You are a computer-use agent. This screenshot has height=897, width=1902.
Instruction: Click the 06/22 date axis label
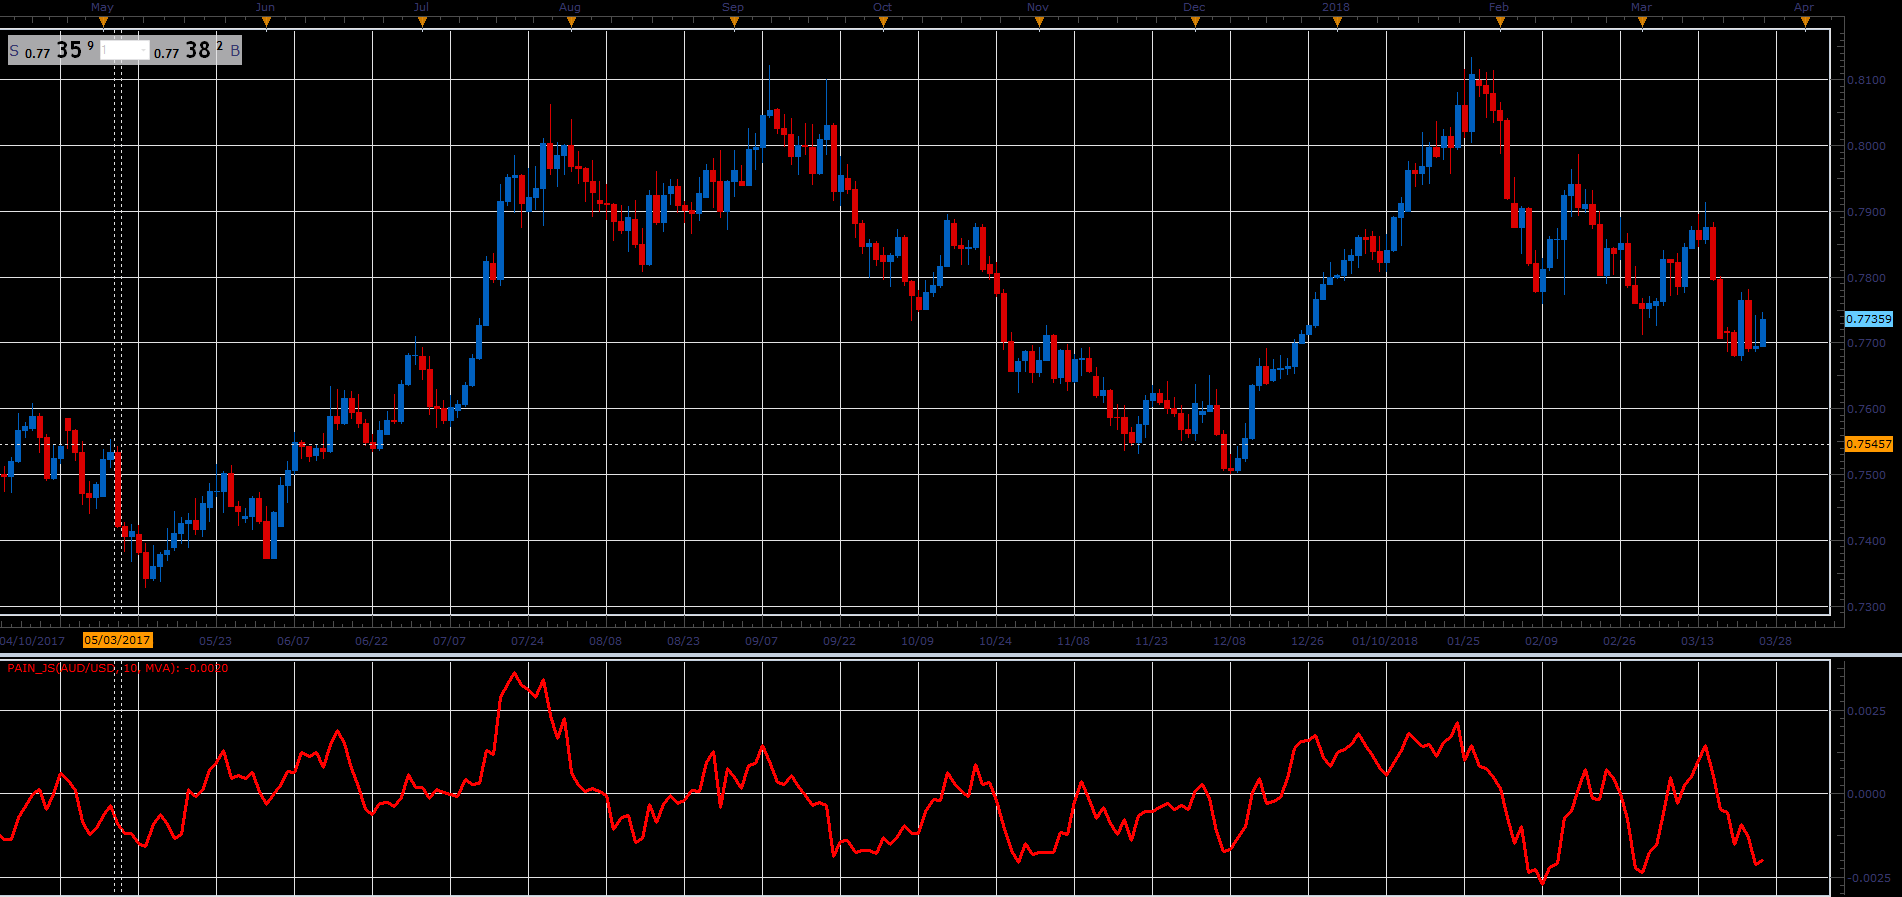(371, 641)
